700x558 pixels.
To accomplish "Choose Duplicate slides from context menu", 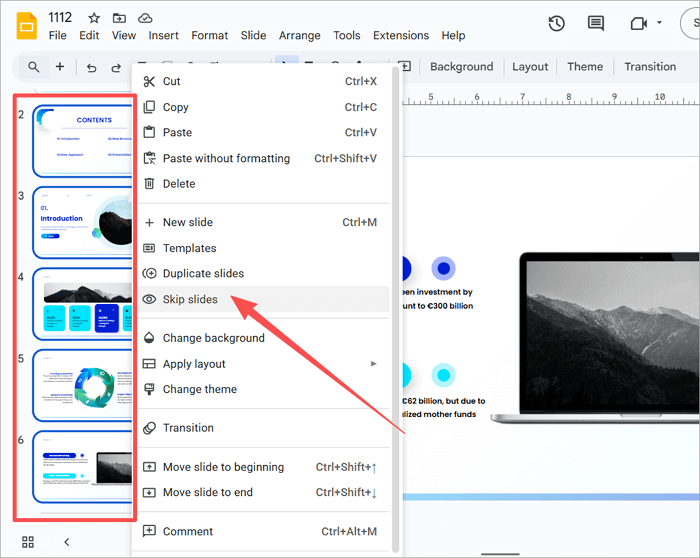I will click(x=203, y=273).
